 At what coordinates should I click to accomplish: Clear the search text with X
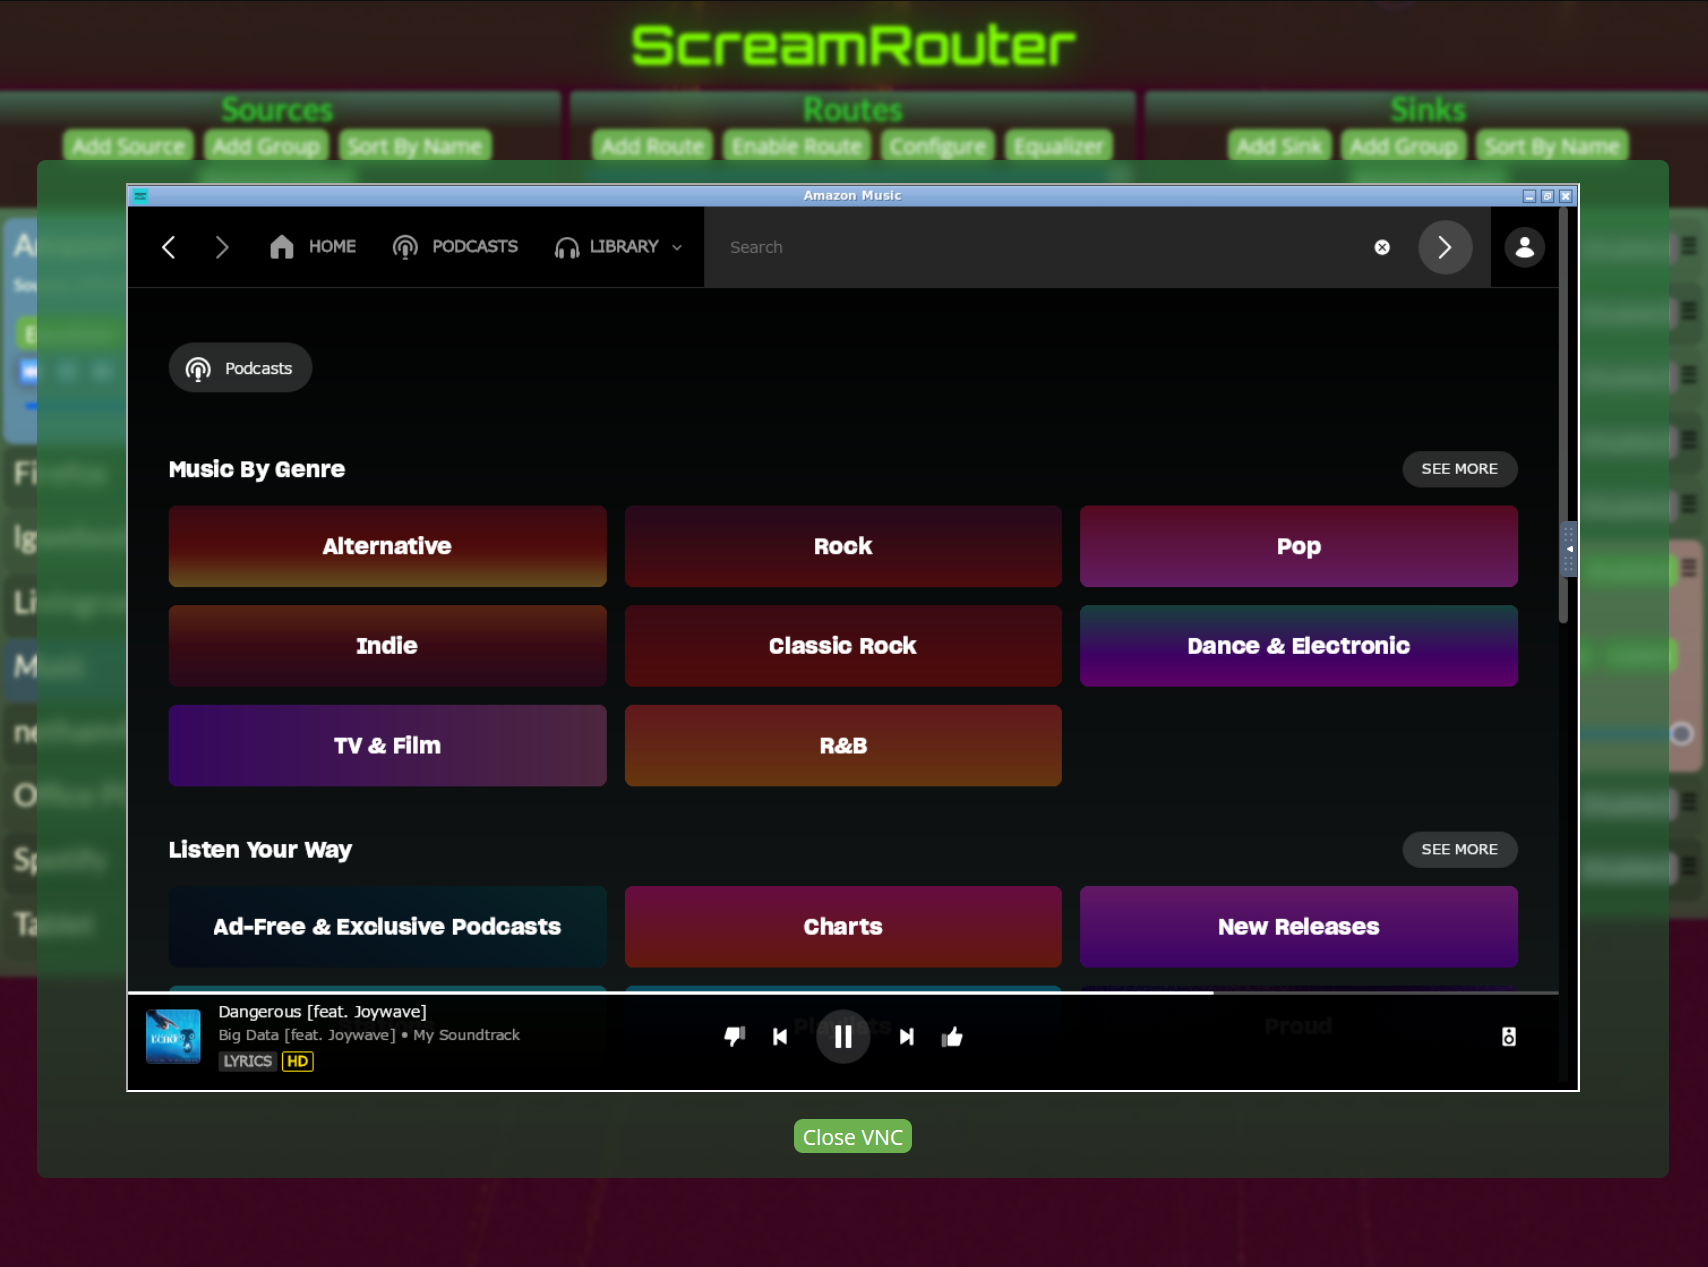(1382, 247)
